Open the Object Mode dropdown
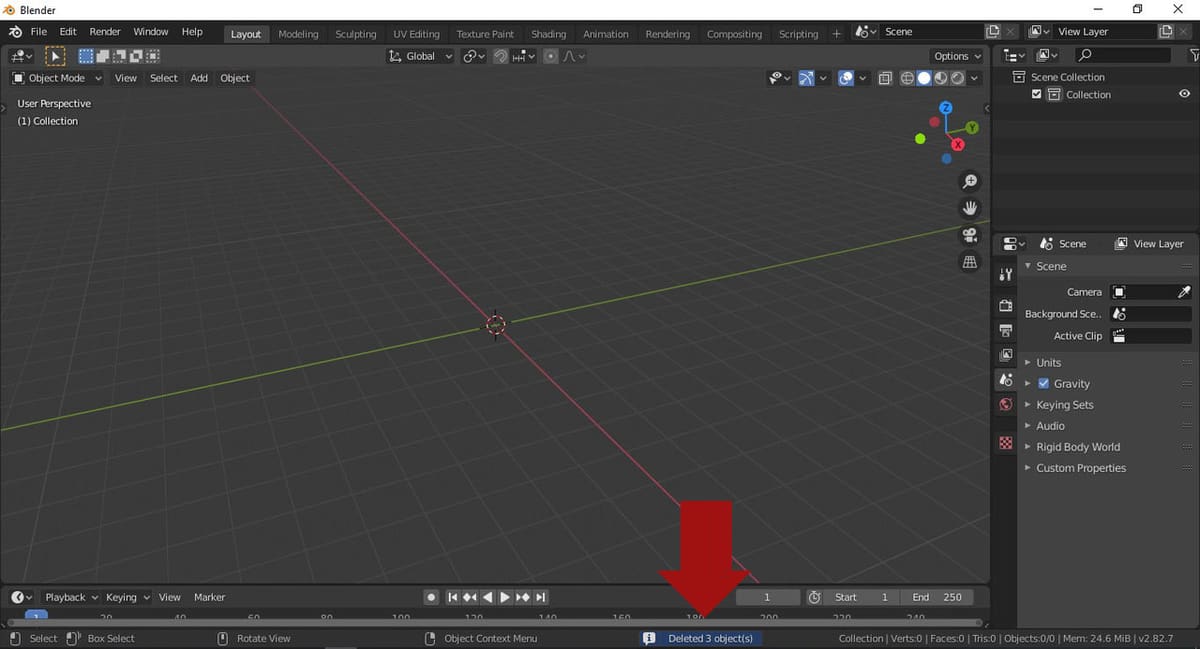 pyautogui.click(x=56, y=78)
